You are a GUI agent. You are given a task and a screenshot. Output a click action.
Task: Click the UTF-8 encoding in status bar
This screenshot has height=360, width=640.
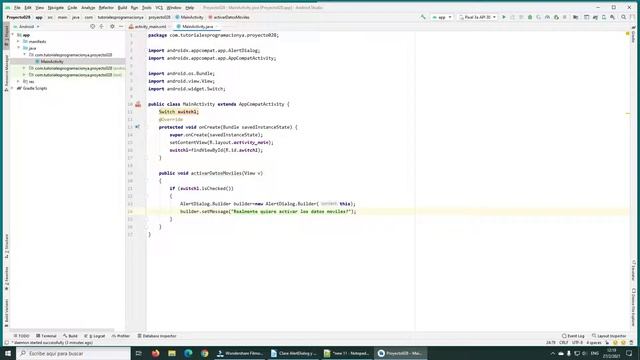click(577, 342)
